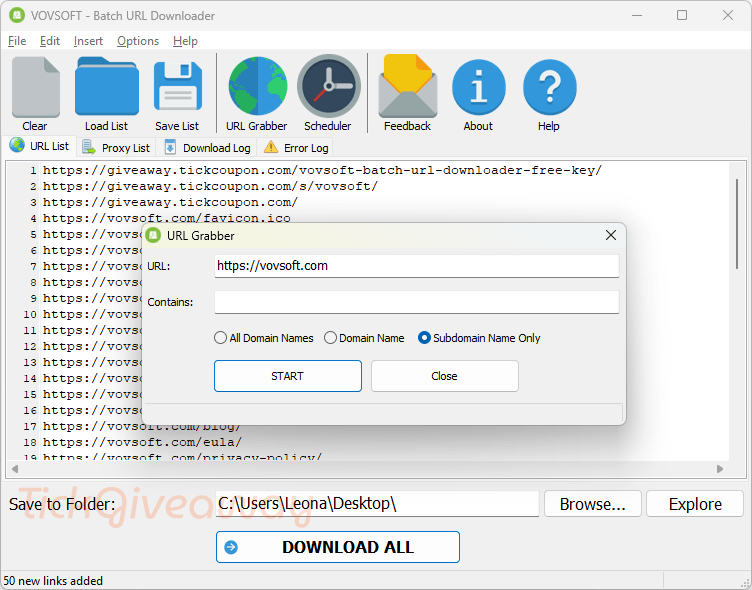This screenshot has height=590, width=752.
Task: Open the Load List folder icon
Action: coord(106,86)
